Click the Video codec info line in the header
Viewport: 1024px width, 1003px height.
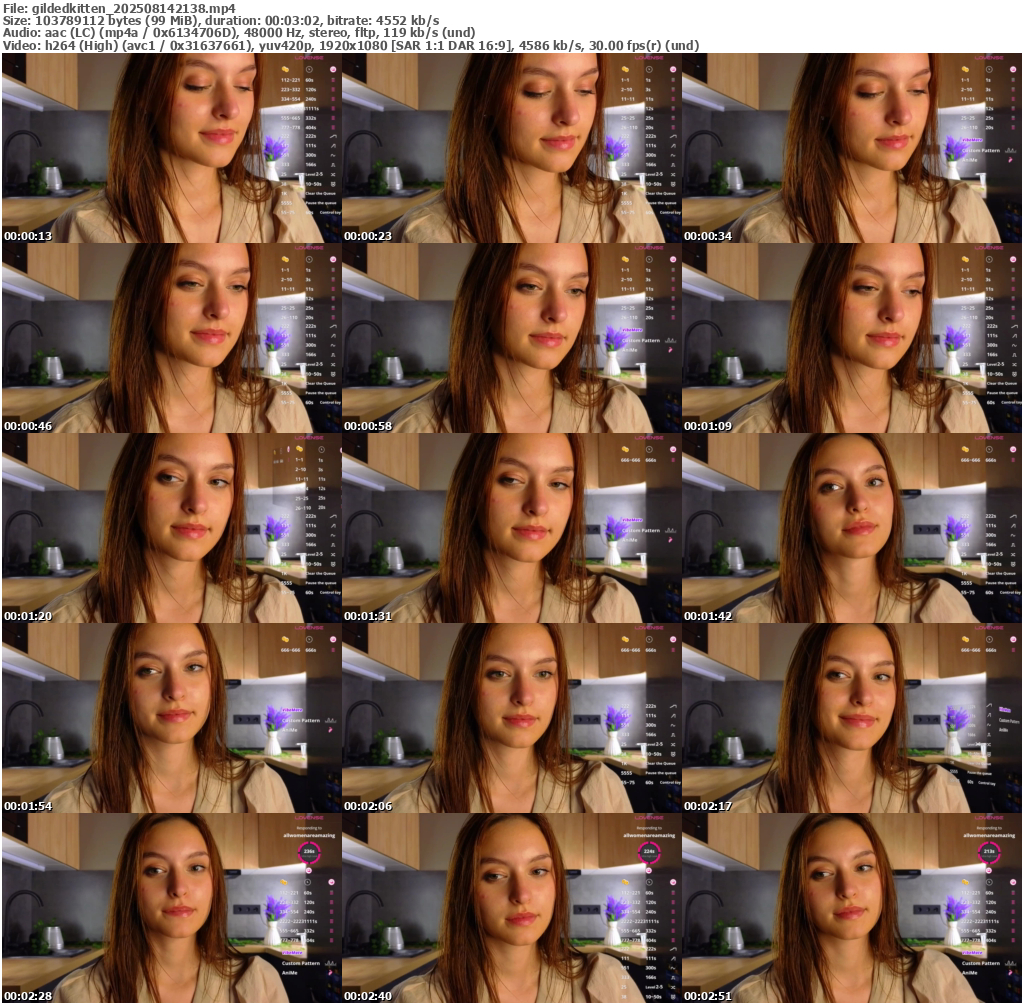(x=350, y=45)
